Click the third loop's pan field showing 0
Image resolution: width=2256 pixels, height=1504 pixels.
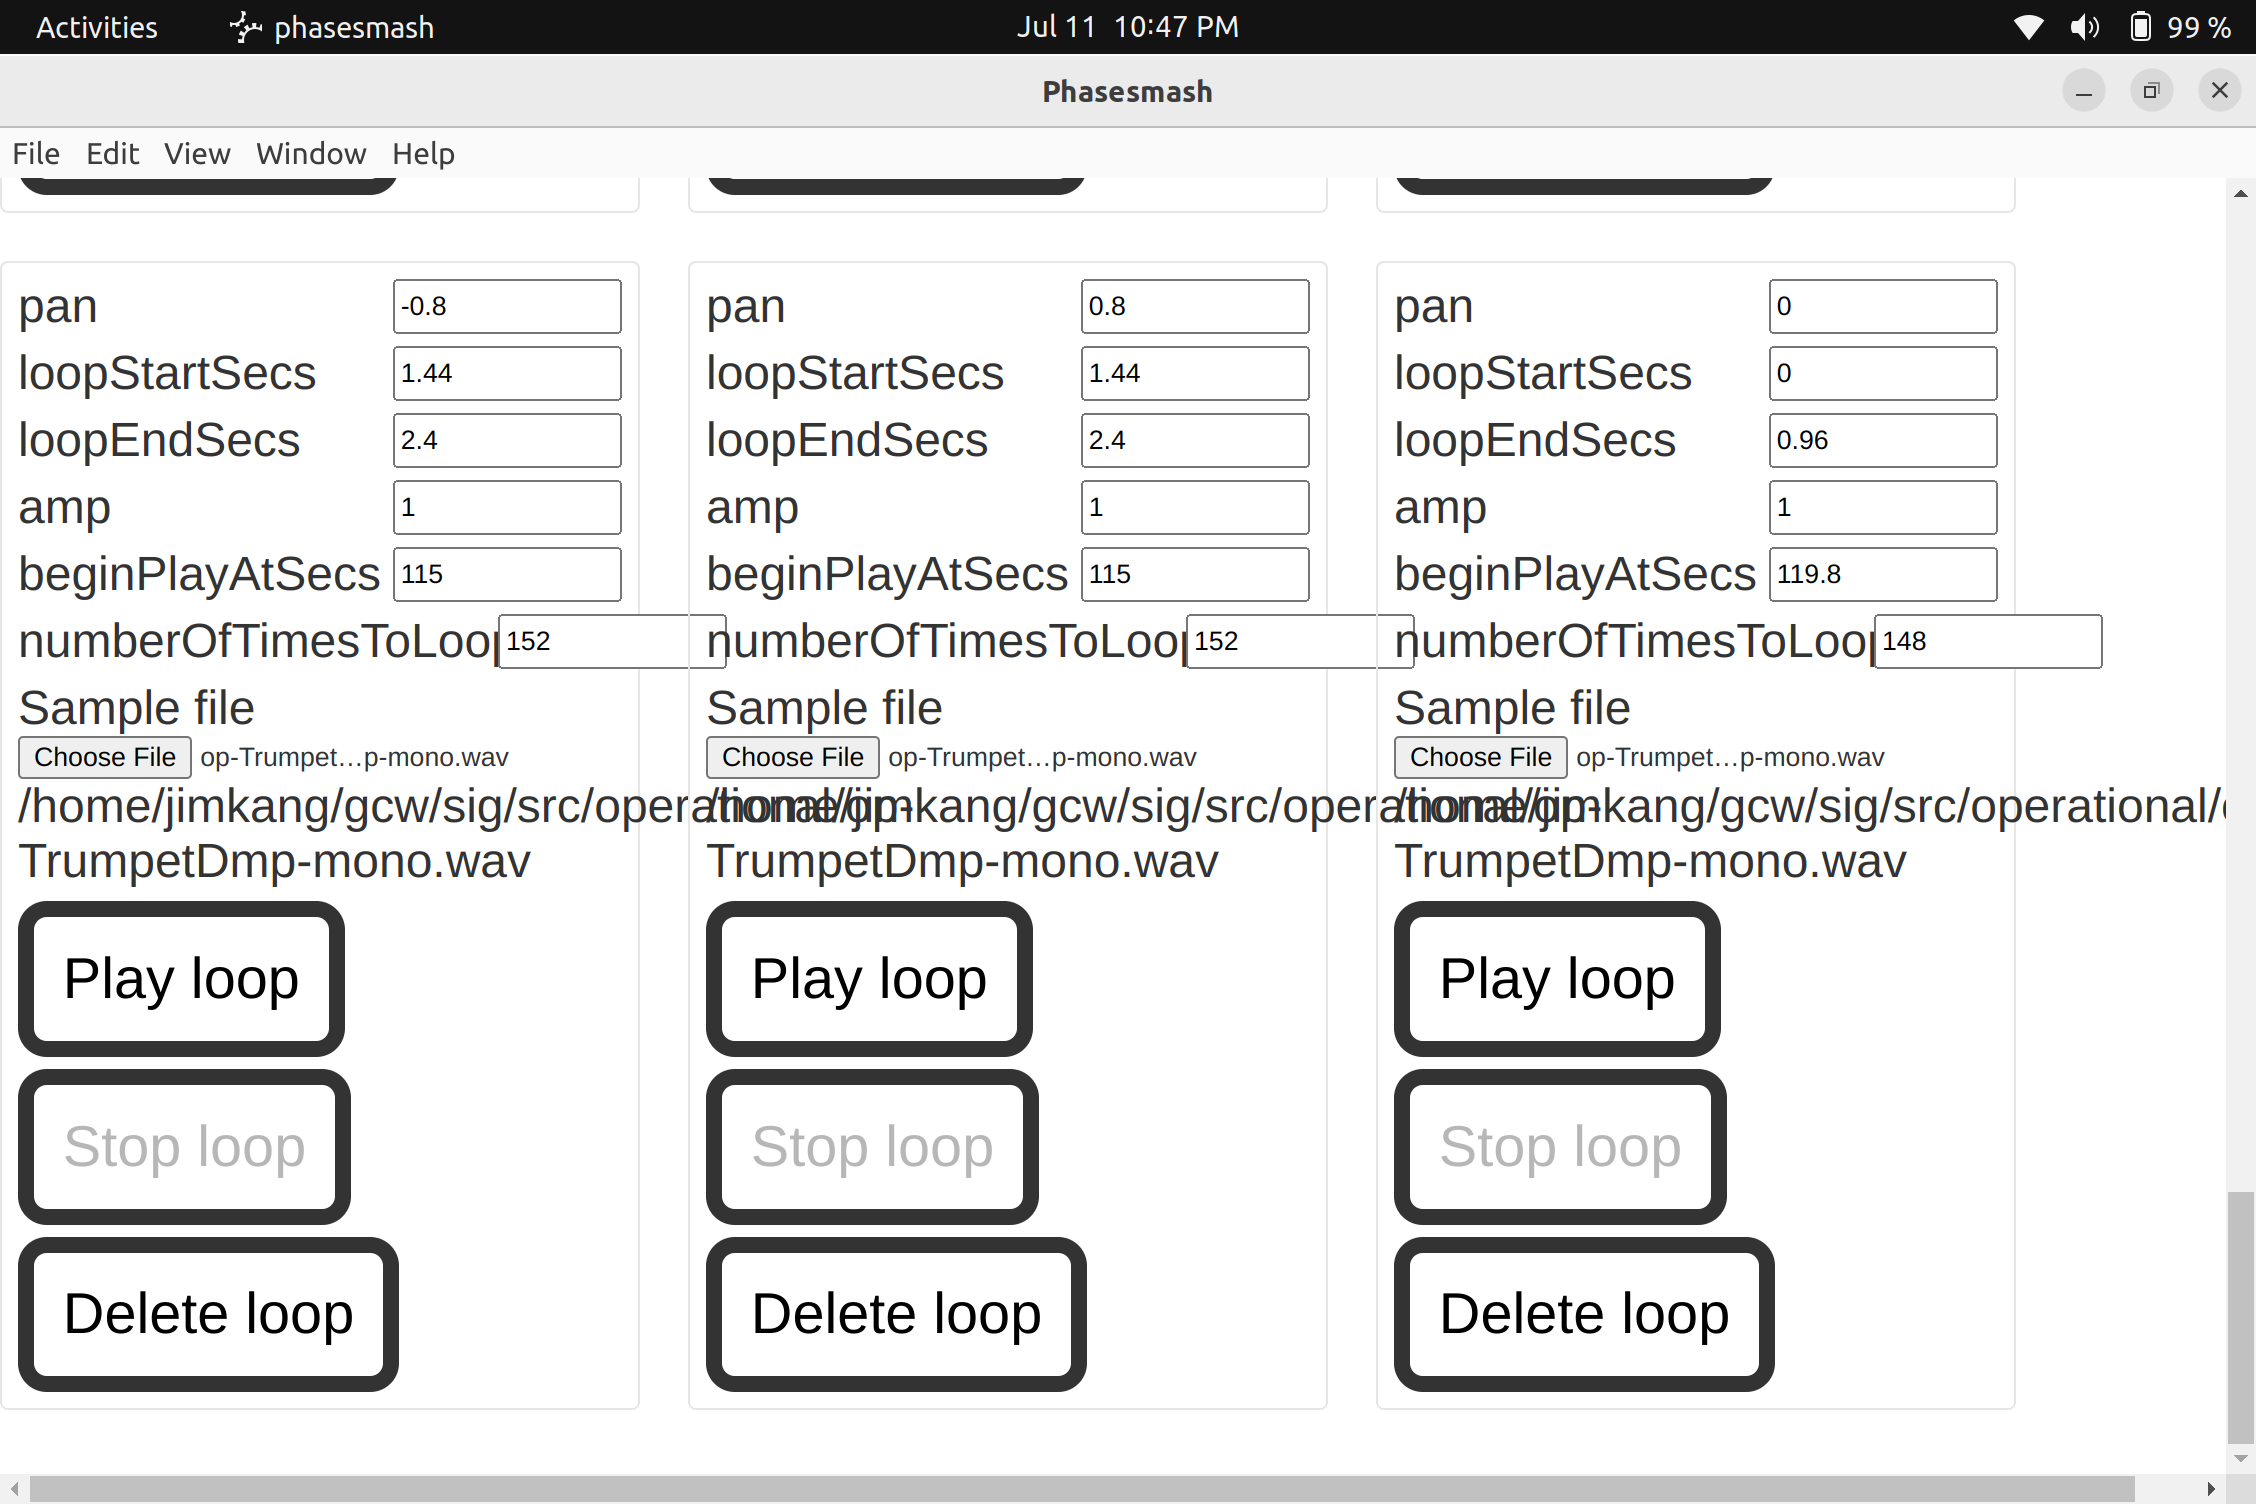[x=1883, y=306]
